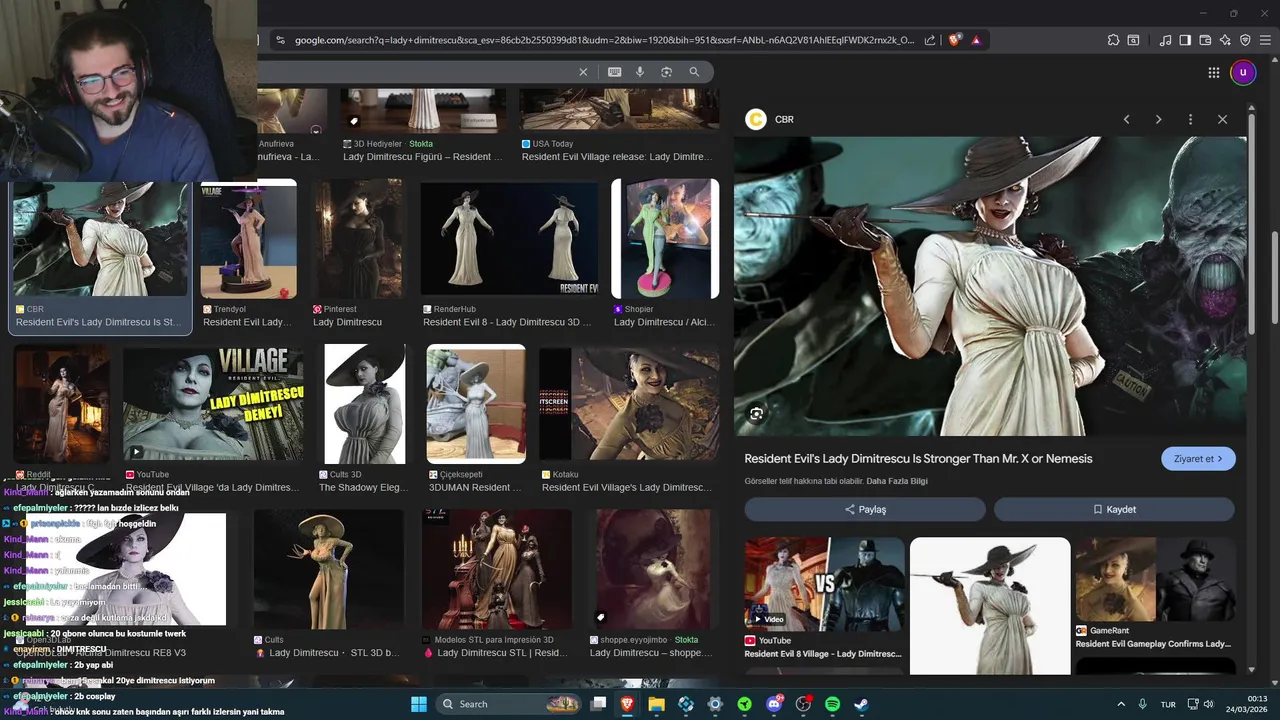1280x720 pixels.
Task: View site information in the address bar
Action: 280,40
